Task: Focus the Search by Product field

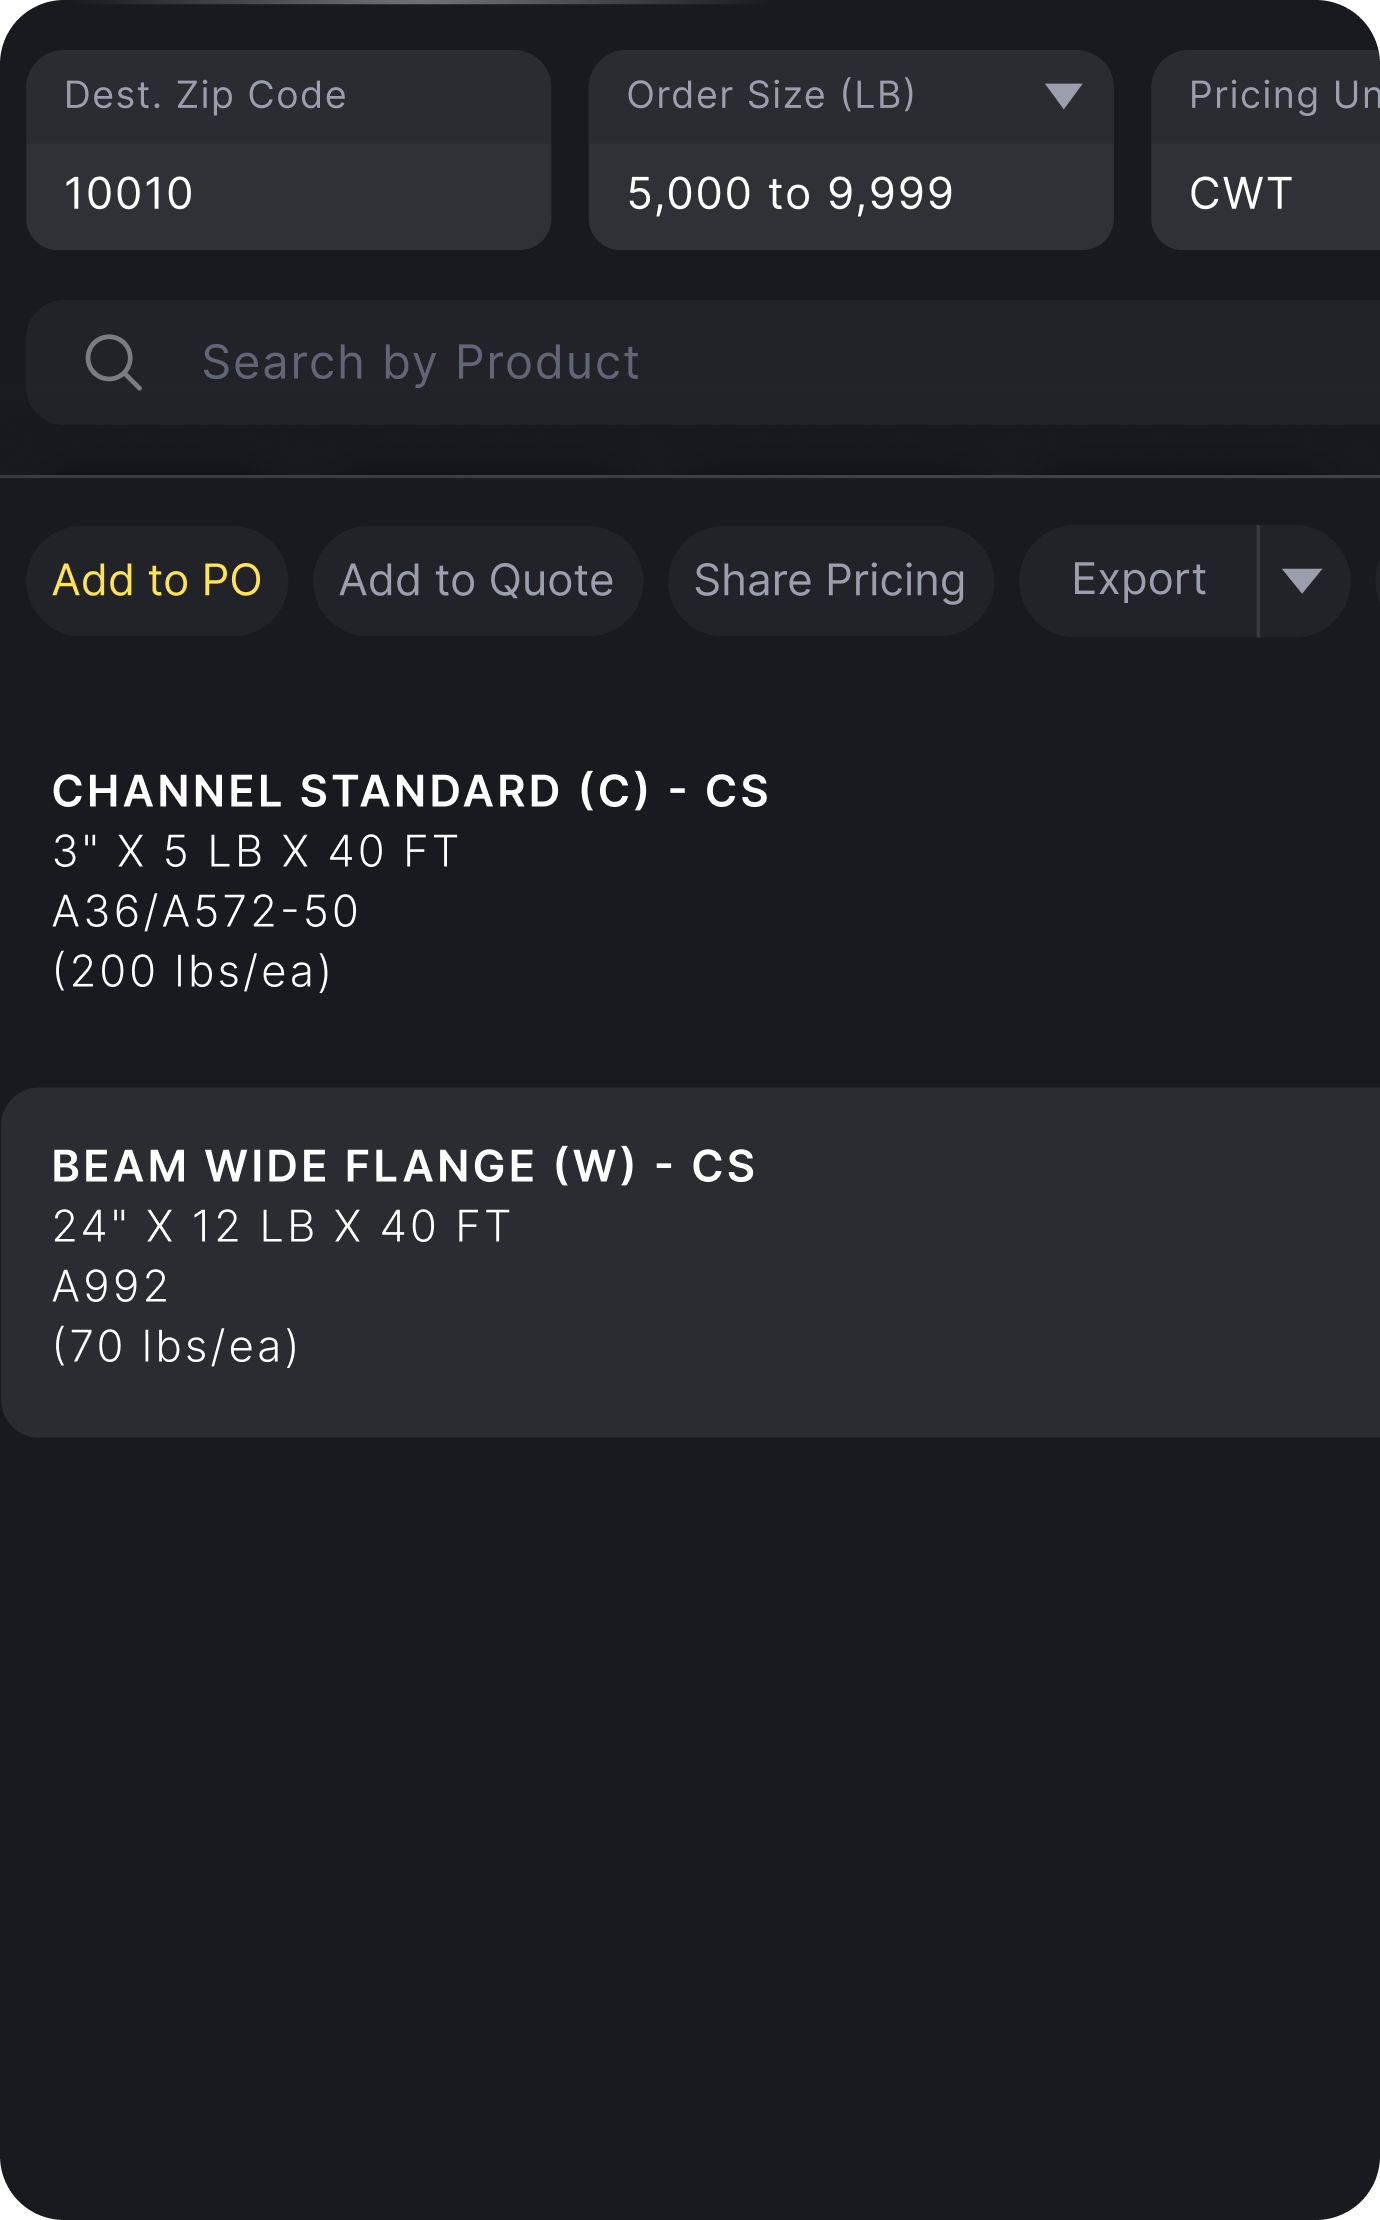Action: pos(700,362)
